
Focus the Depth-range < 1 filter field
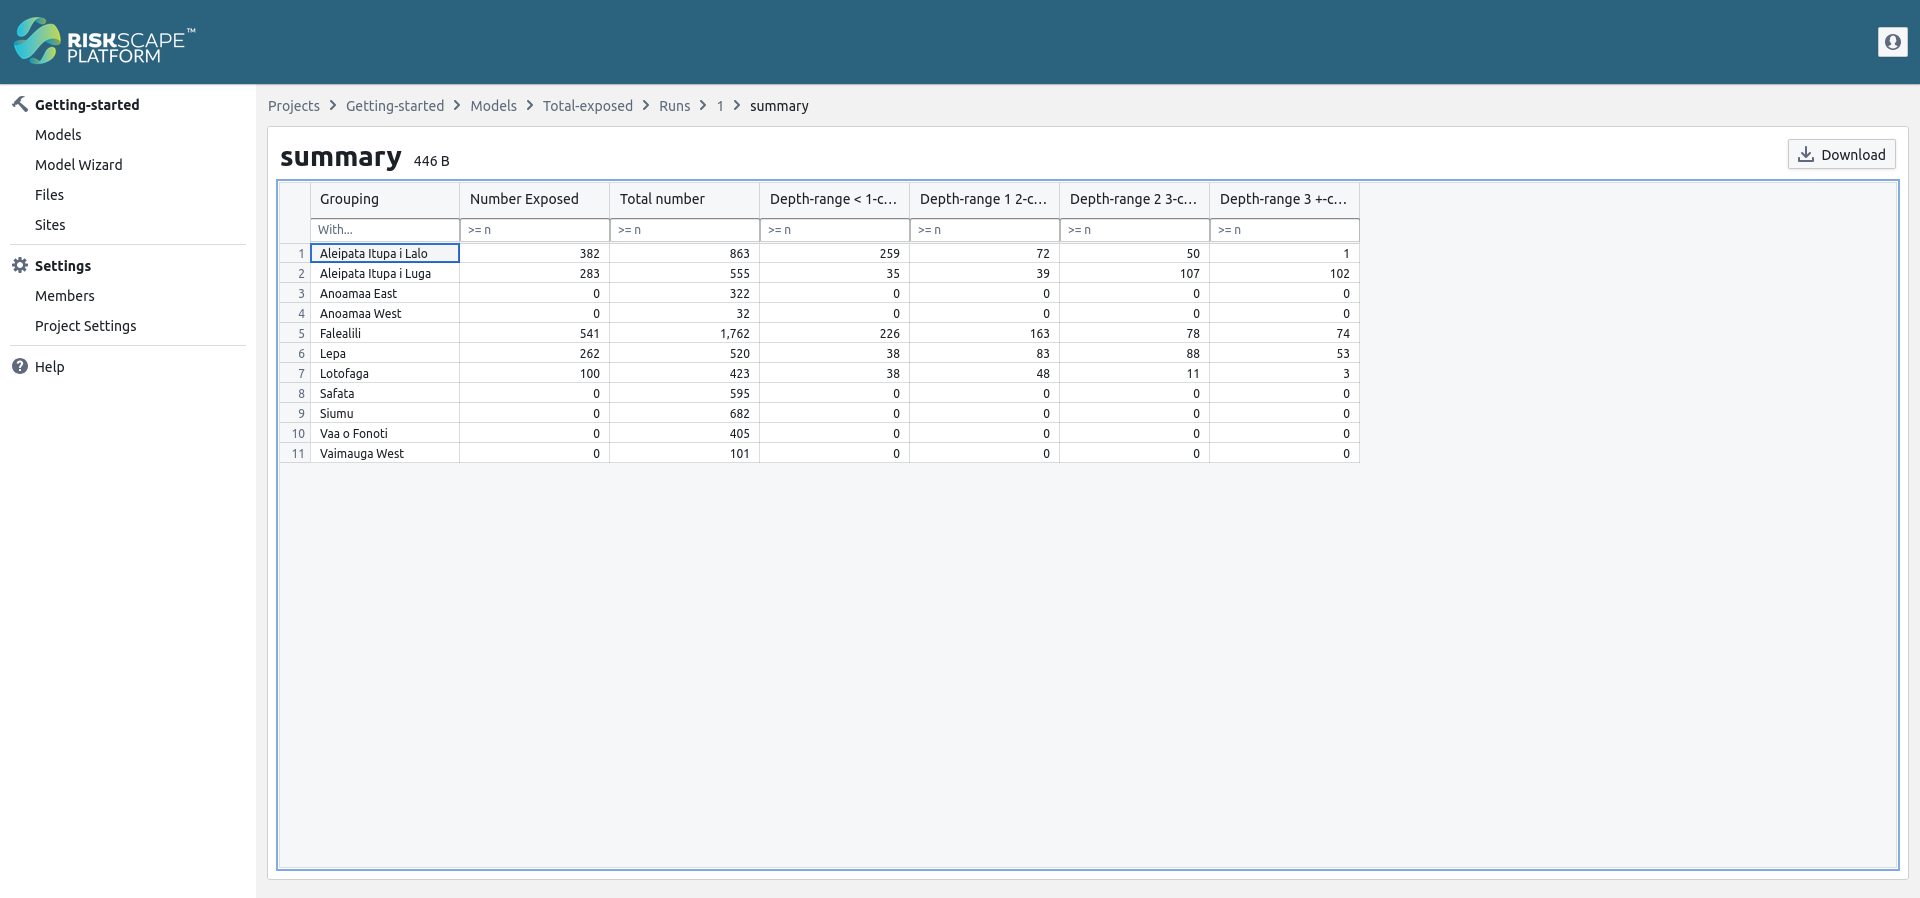[x=835, y=230]
